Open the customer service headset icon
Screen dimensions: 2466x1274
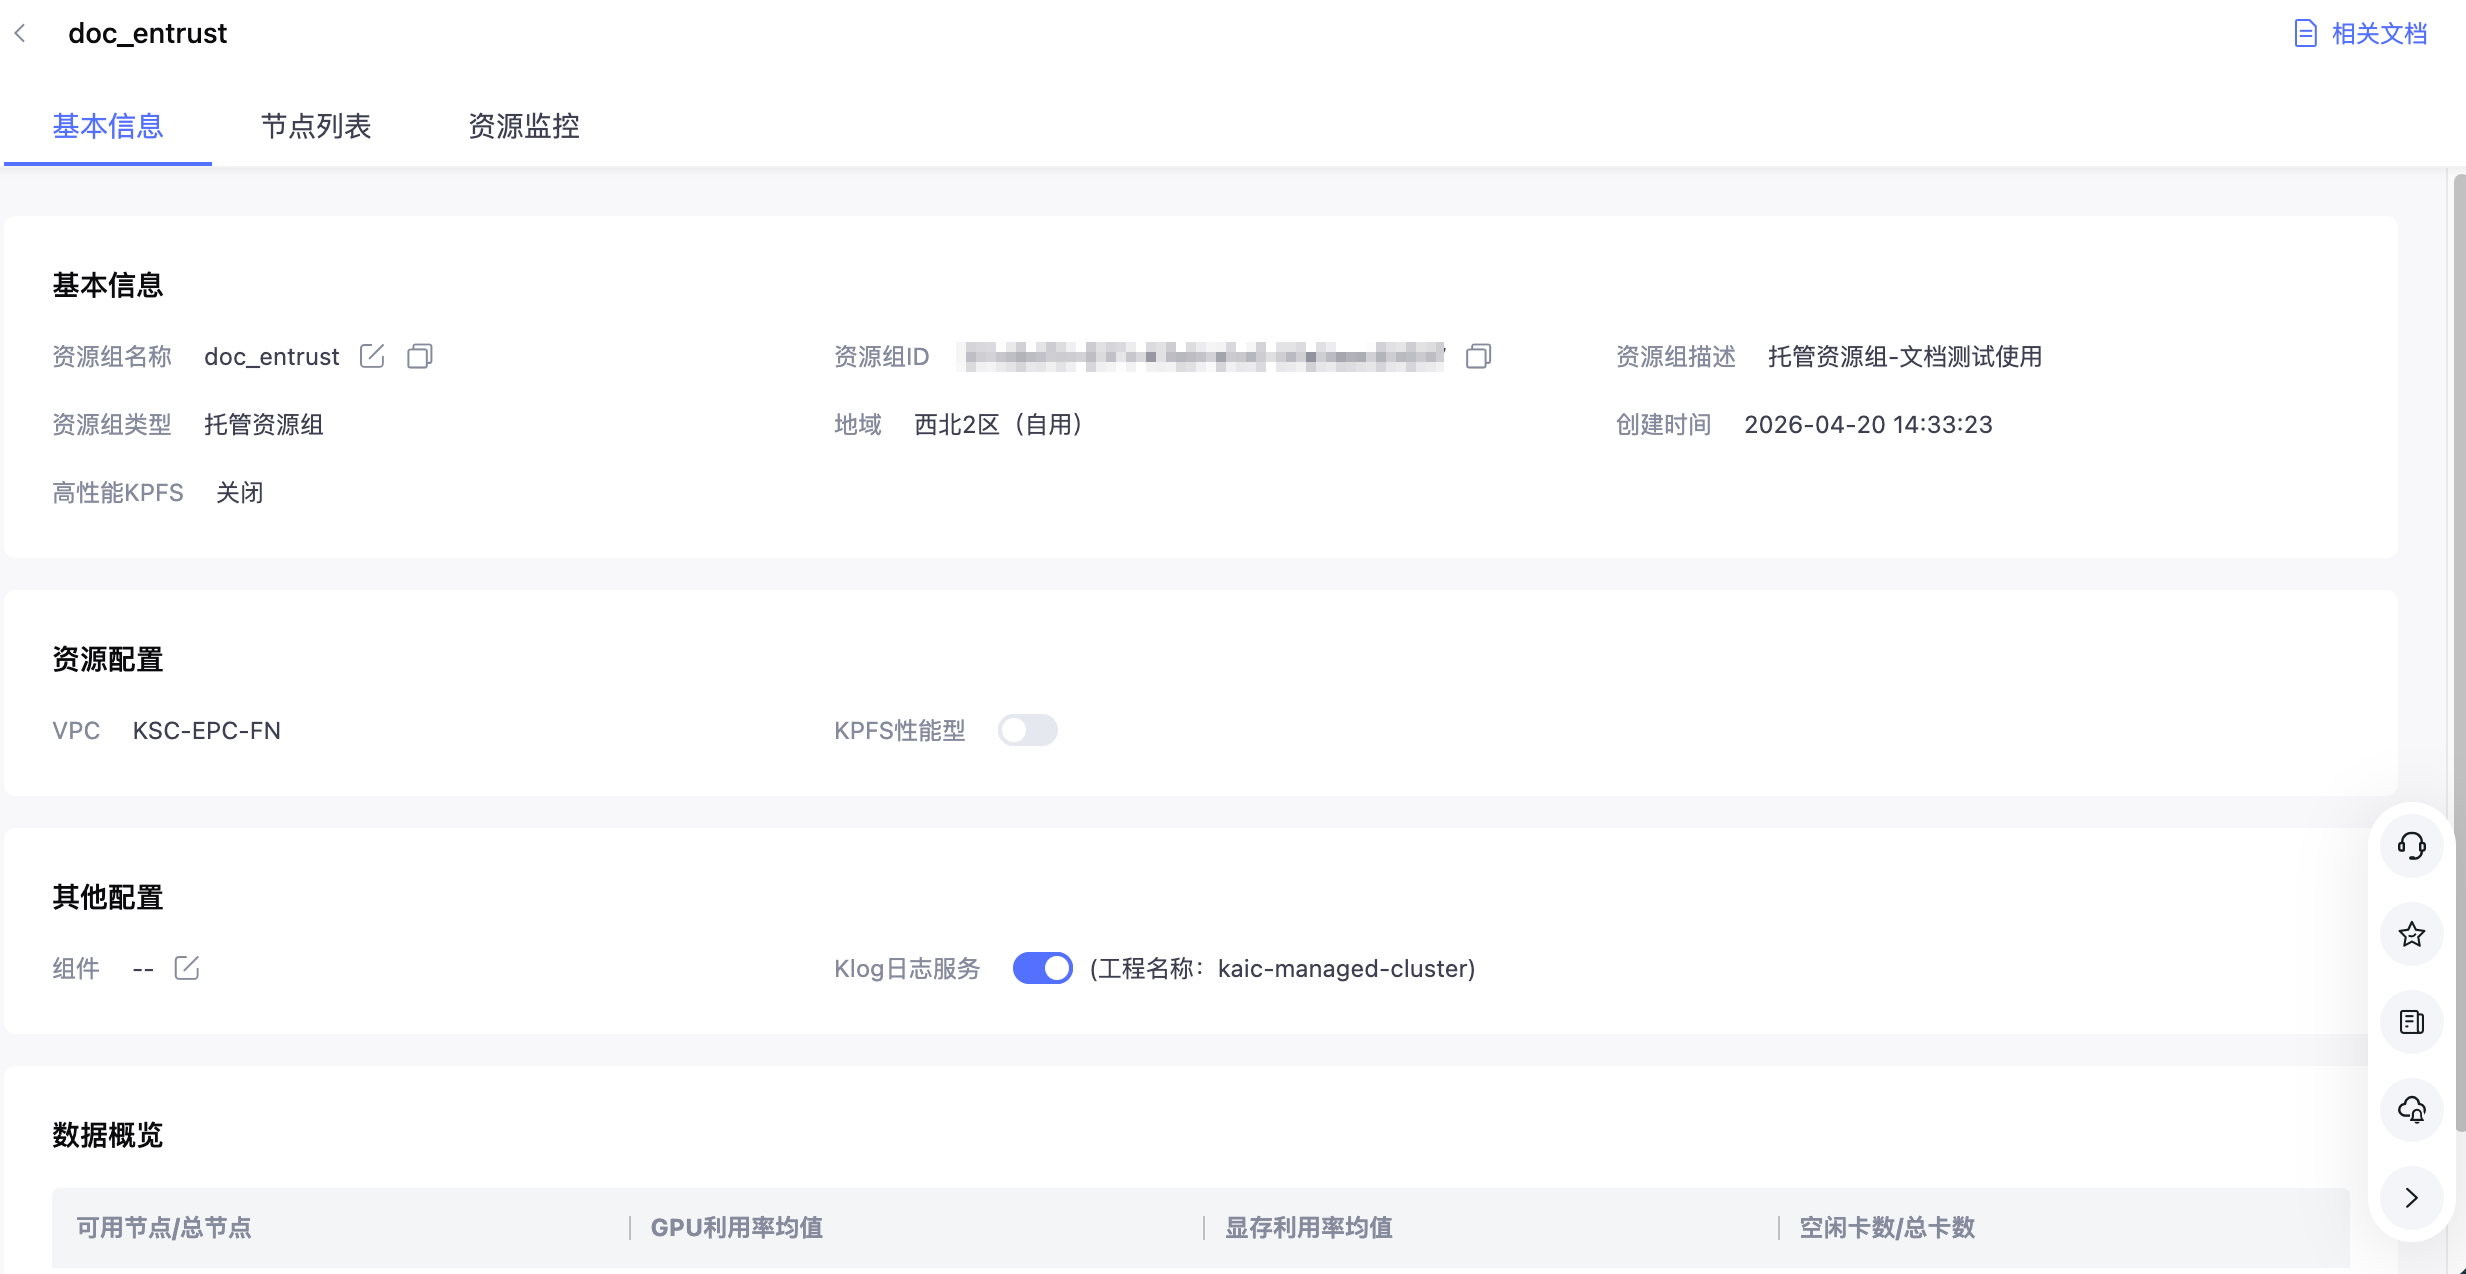coord(2411,846)
